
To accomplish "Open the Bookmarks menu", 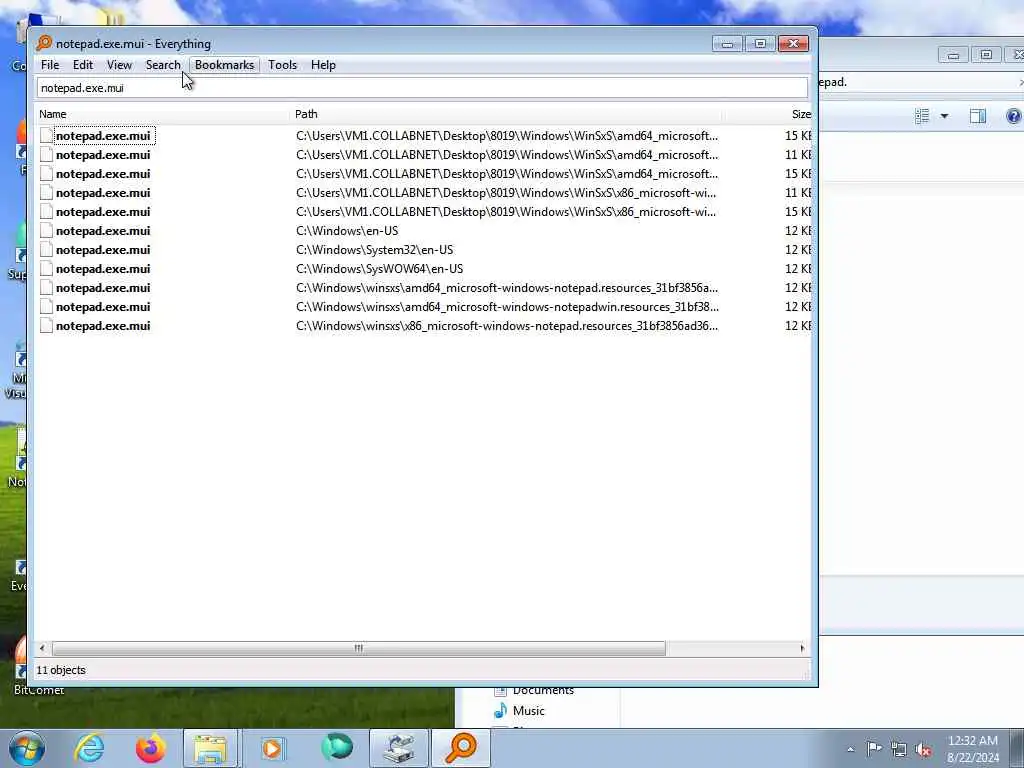I will pos(224,65).
